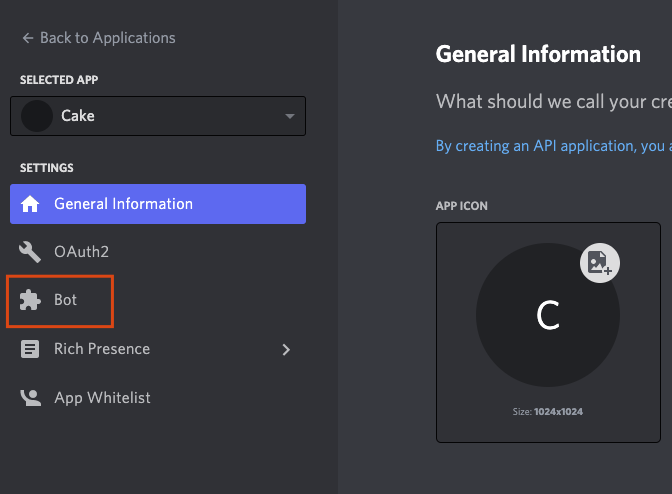Go back to Applications link
672x494 pixels.
(x=99, y=38)
